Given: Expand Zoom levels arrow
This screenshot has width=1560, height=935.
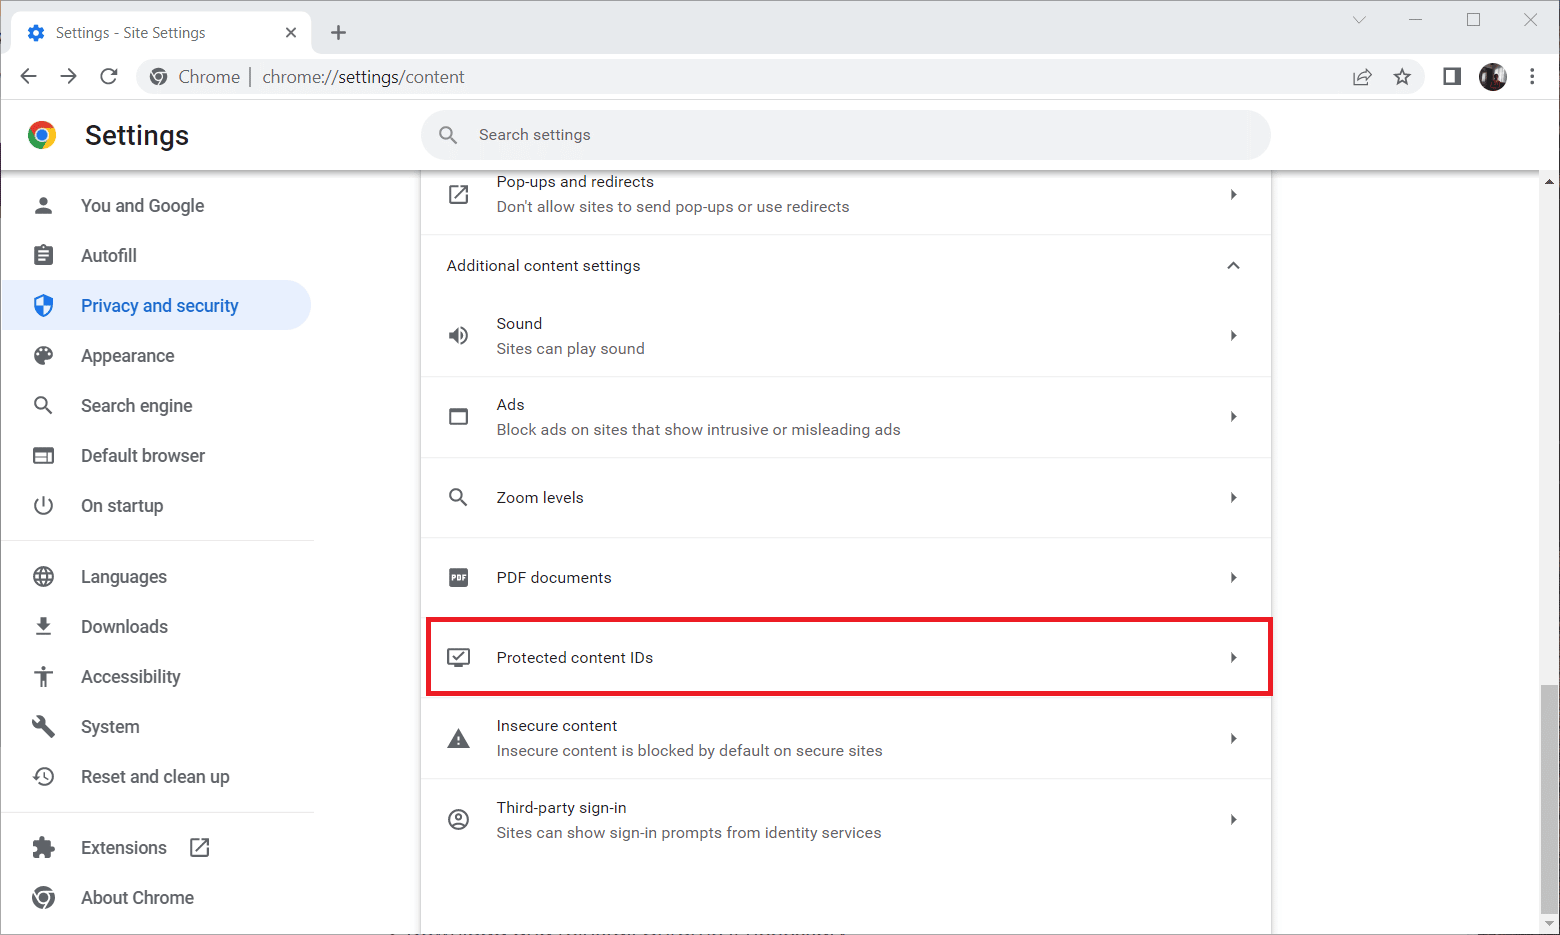Looking at the screenshot, I should coord(1233,497).
